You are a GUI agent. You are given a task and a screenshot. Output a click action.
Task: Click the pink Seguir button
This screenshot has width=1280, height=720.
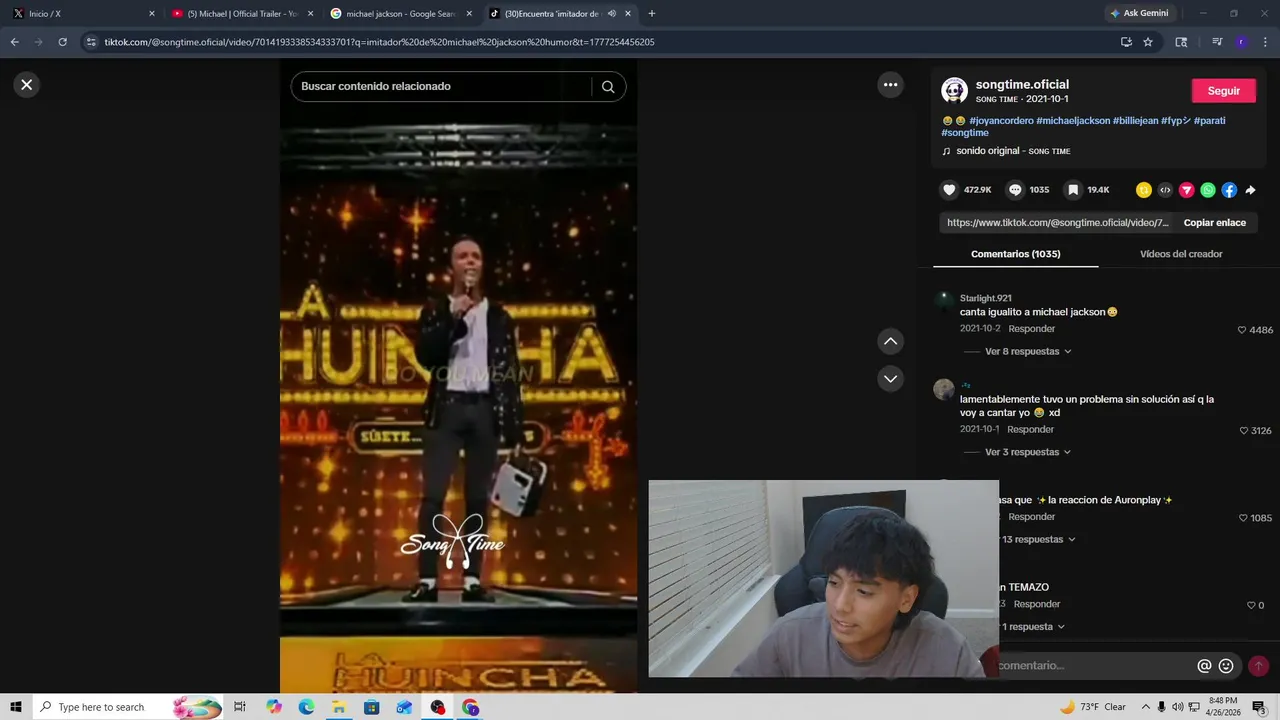(1223, 90)
